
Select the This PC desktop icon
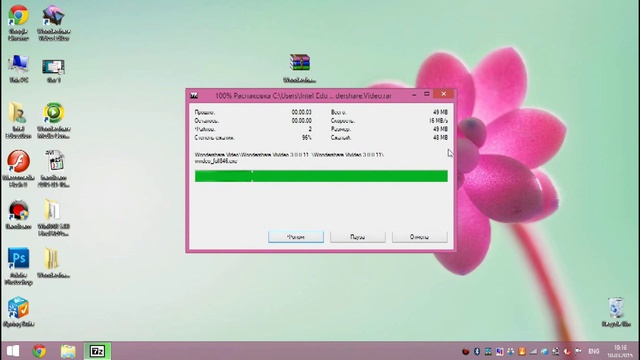pos(18,69)
